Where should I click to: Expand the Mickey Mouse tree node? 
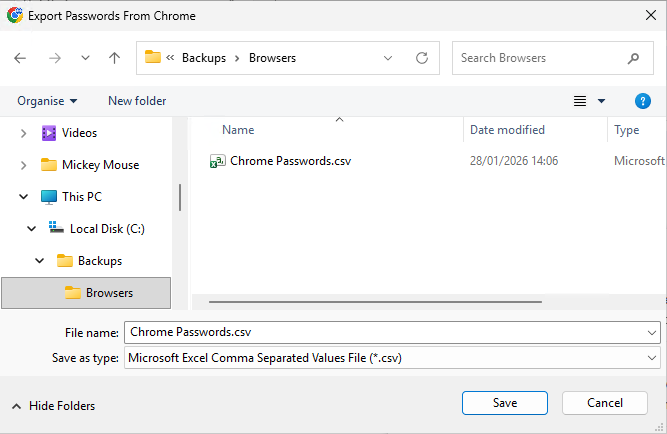point(23,165)
